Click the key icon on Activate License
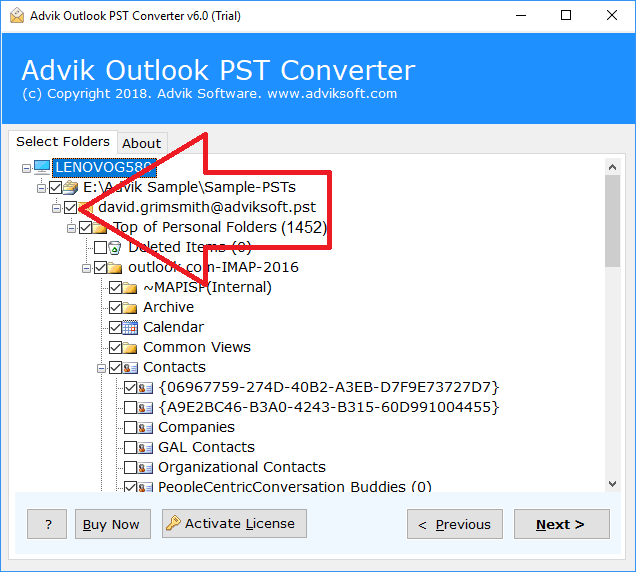The width and height of the screenshot is (636, 572). coord(173,523)
